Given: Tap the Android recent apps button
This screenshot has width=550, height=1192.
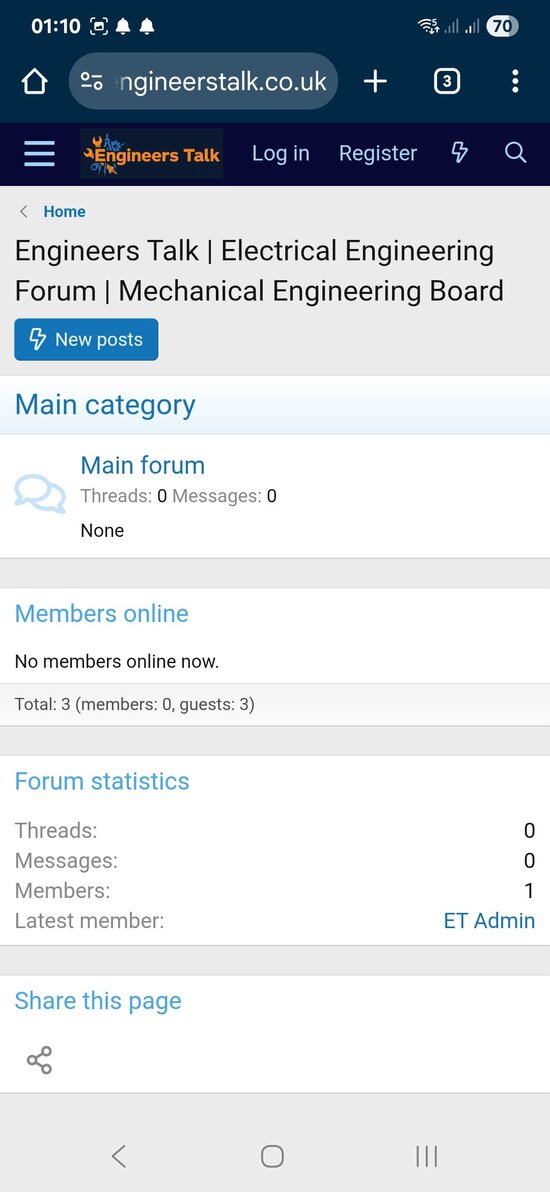Looking at the screenshot, I should pos(427,1156).
